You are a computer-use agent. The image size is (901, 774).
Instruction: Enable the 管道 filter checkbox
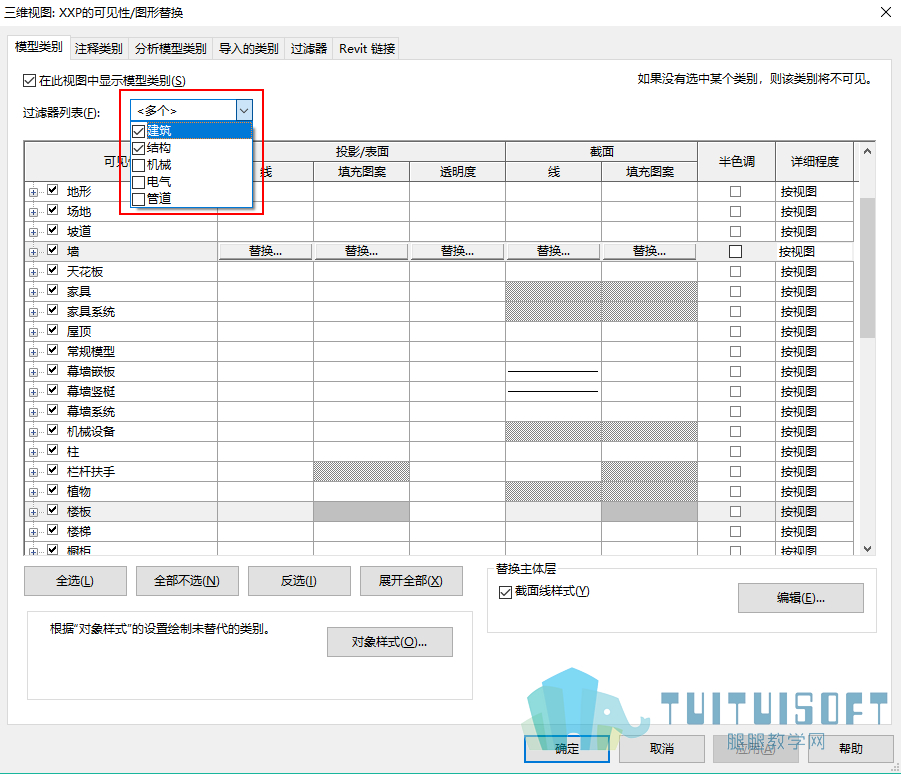coord(138,199)
